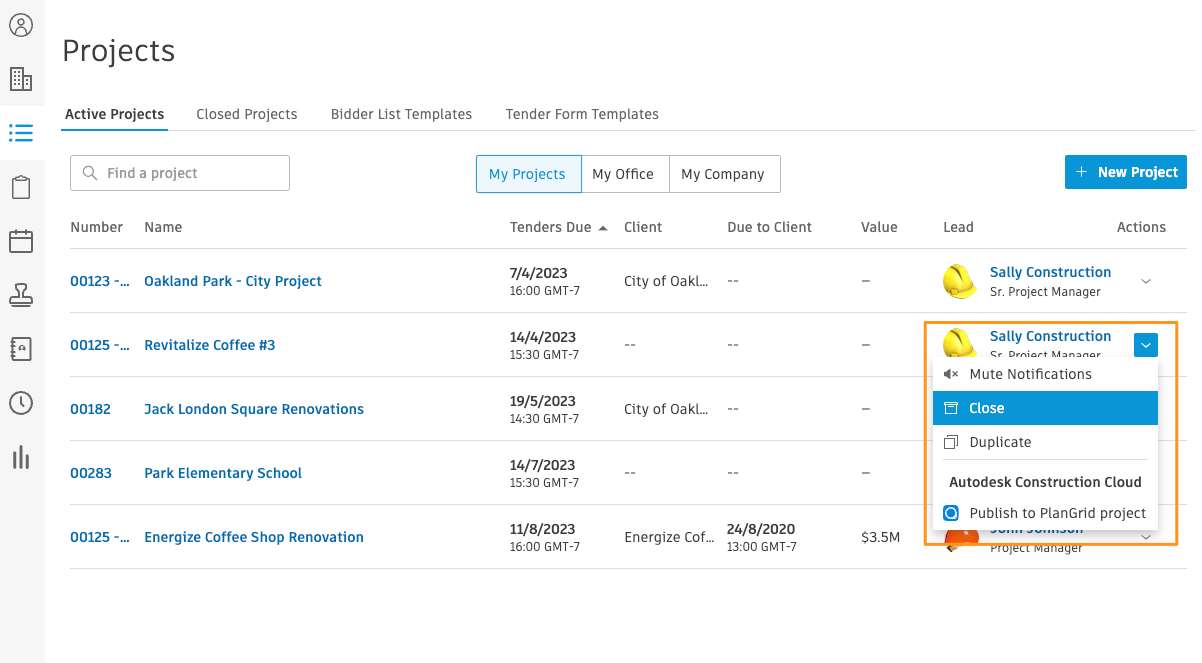The width and height of the screenshot is (1202, 663).
Task: Expand actions chevron for Energize Coffee Shop row
Action: (1147, 538)
